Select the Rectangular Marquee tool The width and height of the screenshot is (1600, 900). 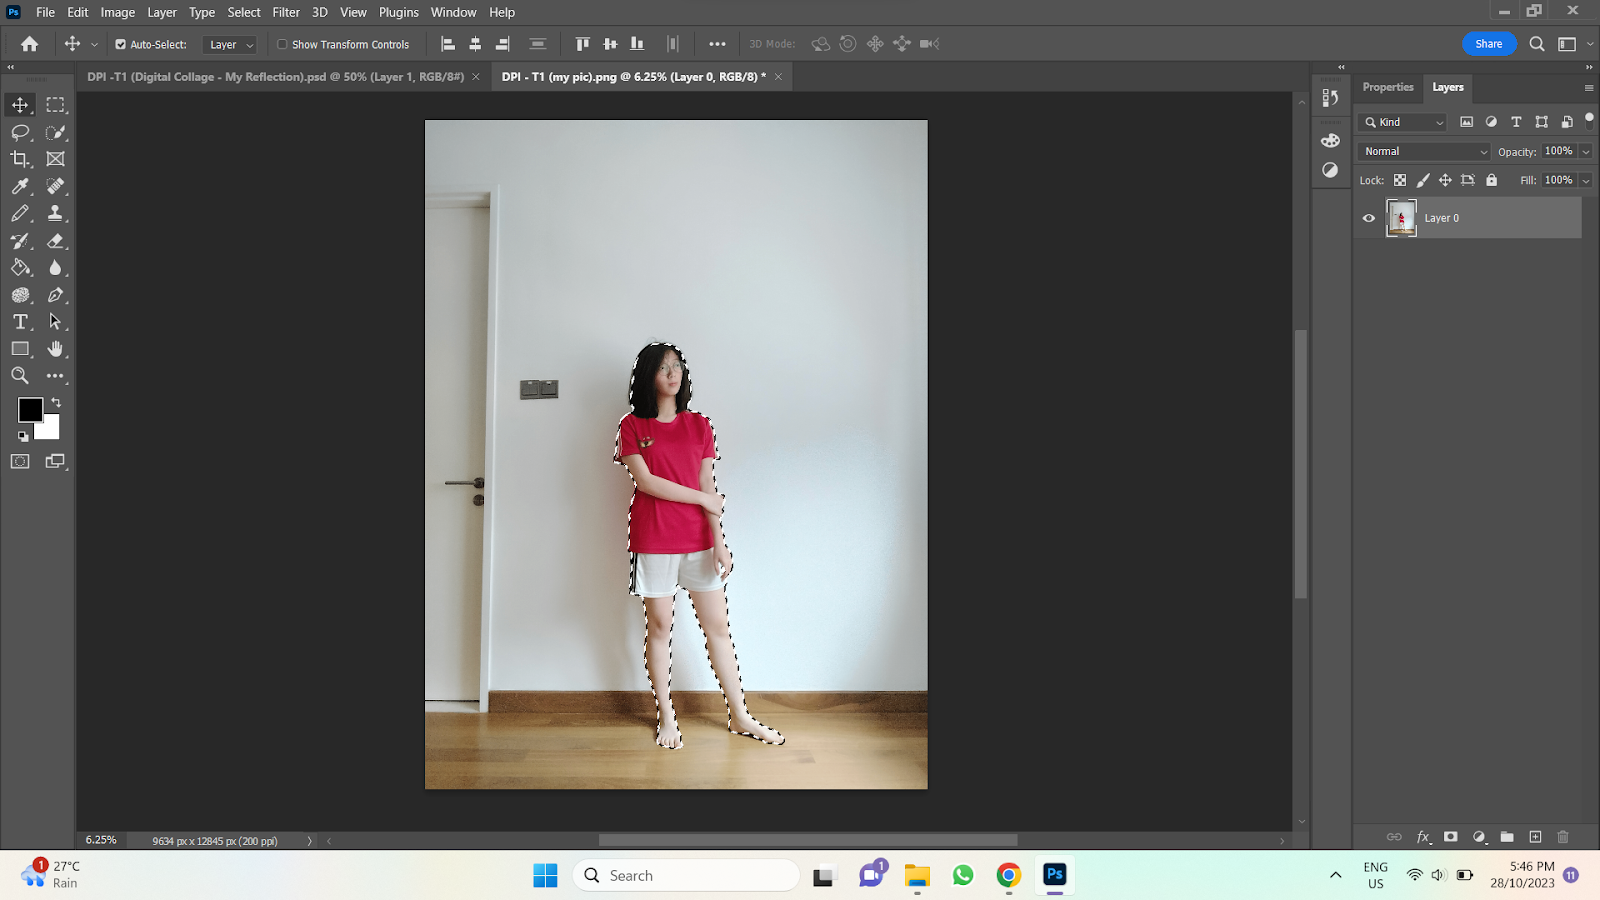(x=56, y=105)
